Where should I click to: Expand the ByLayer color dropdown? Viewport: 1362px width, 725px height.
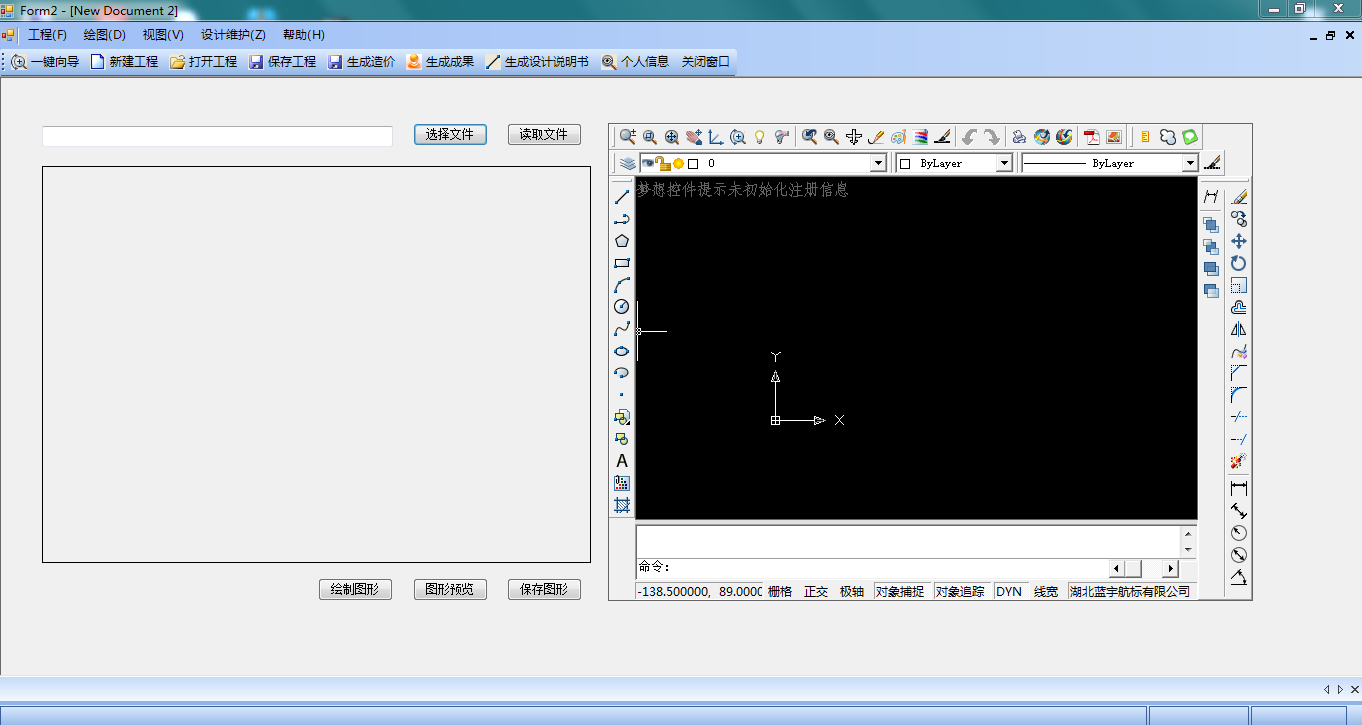pyautogui.click(x=1005, y=163)
